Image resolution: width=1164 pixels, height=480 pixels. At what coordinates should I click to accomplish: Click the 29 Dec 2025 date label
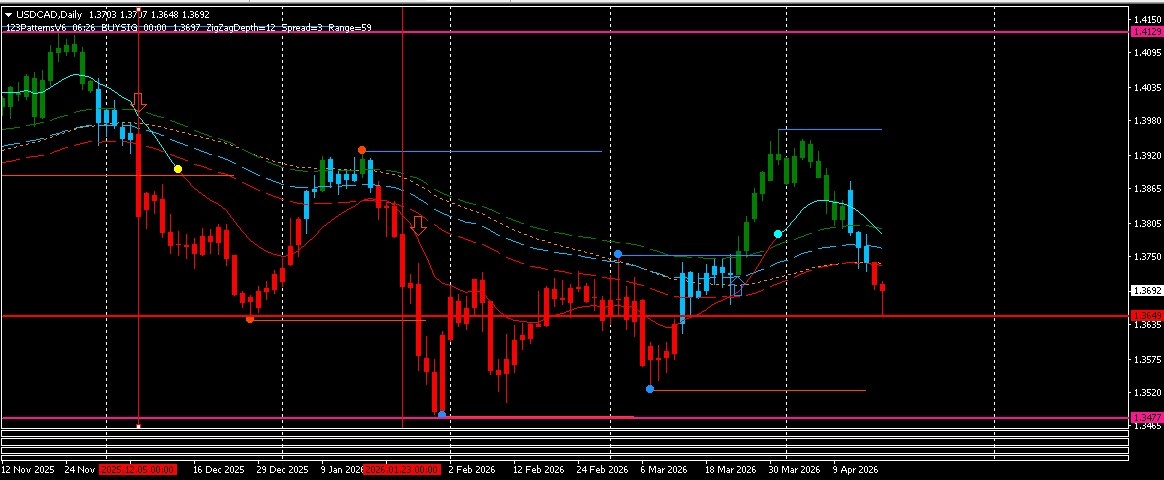(x=283, y=470)
